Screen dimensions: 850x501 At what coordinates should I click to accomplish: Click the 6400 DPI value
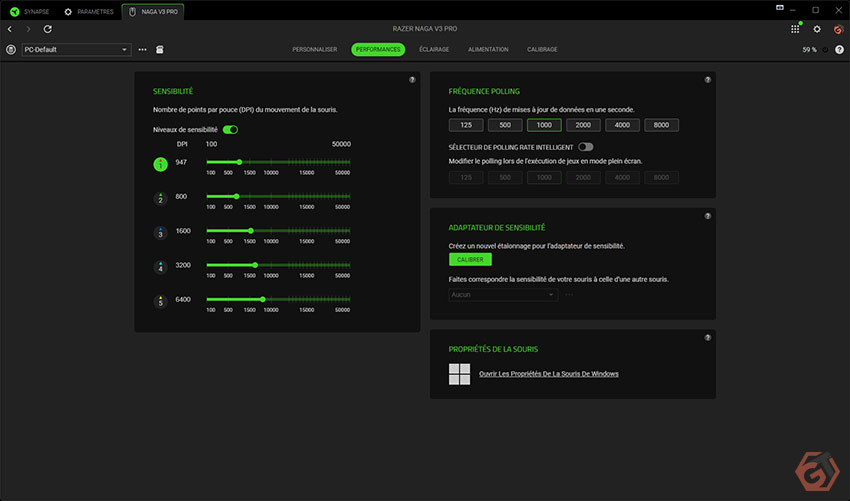coord(183,299)
